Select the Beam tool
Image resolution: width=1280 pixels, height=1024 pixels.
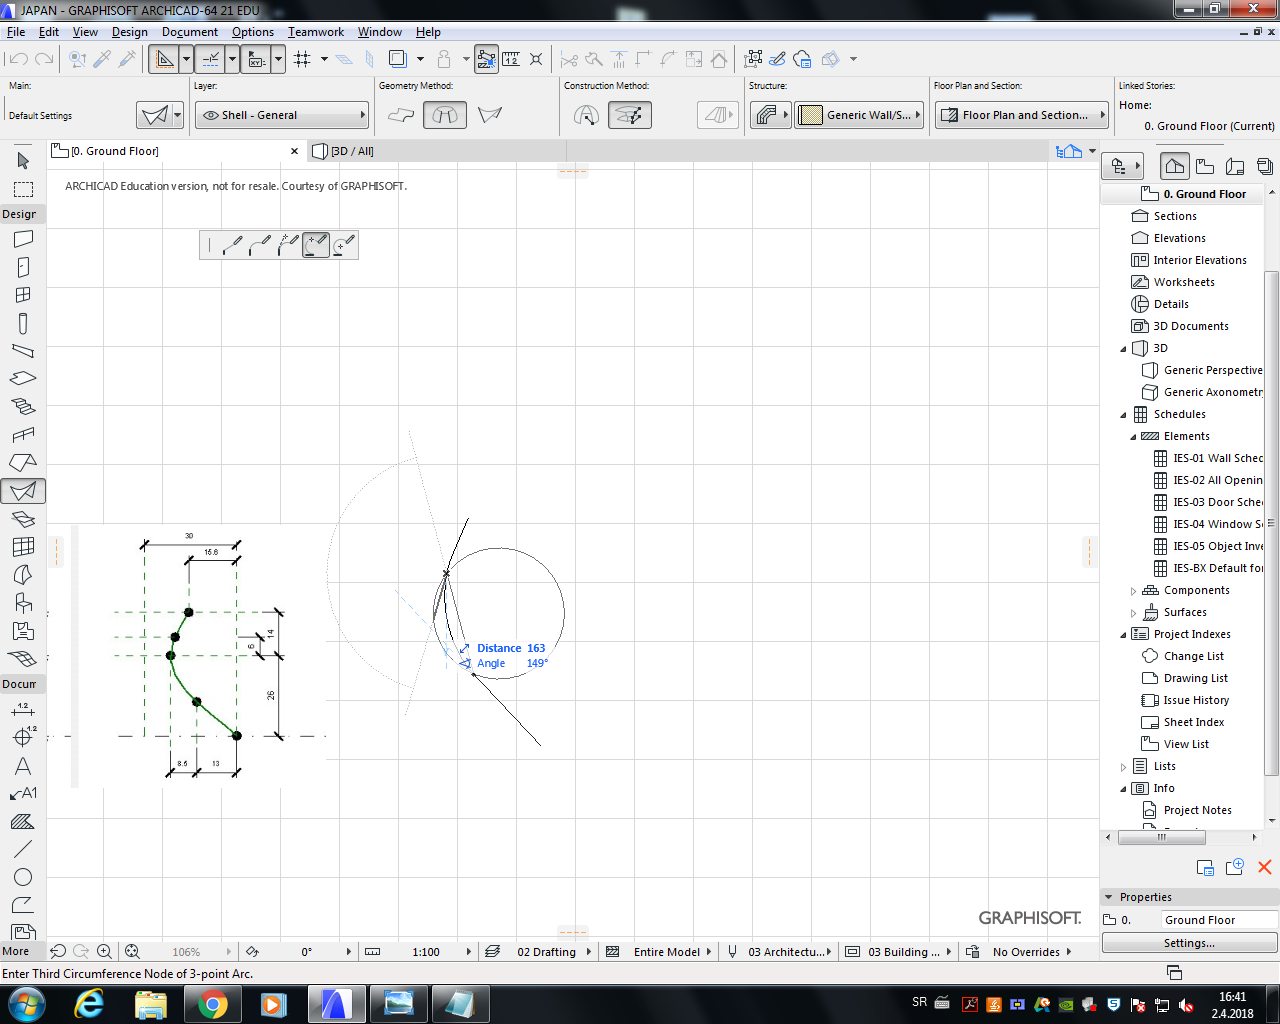(23, 351)
